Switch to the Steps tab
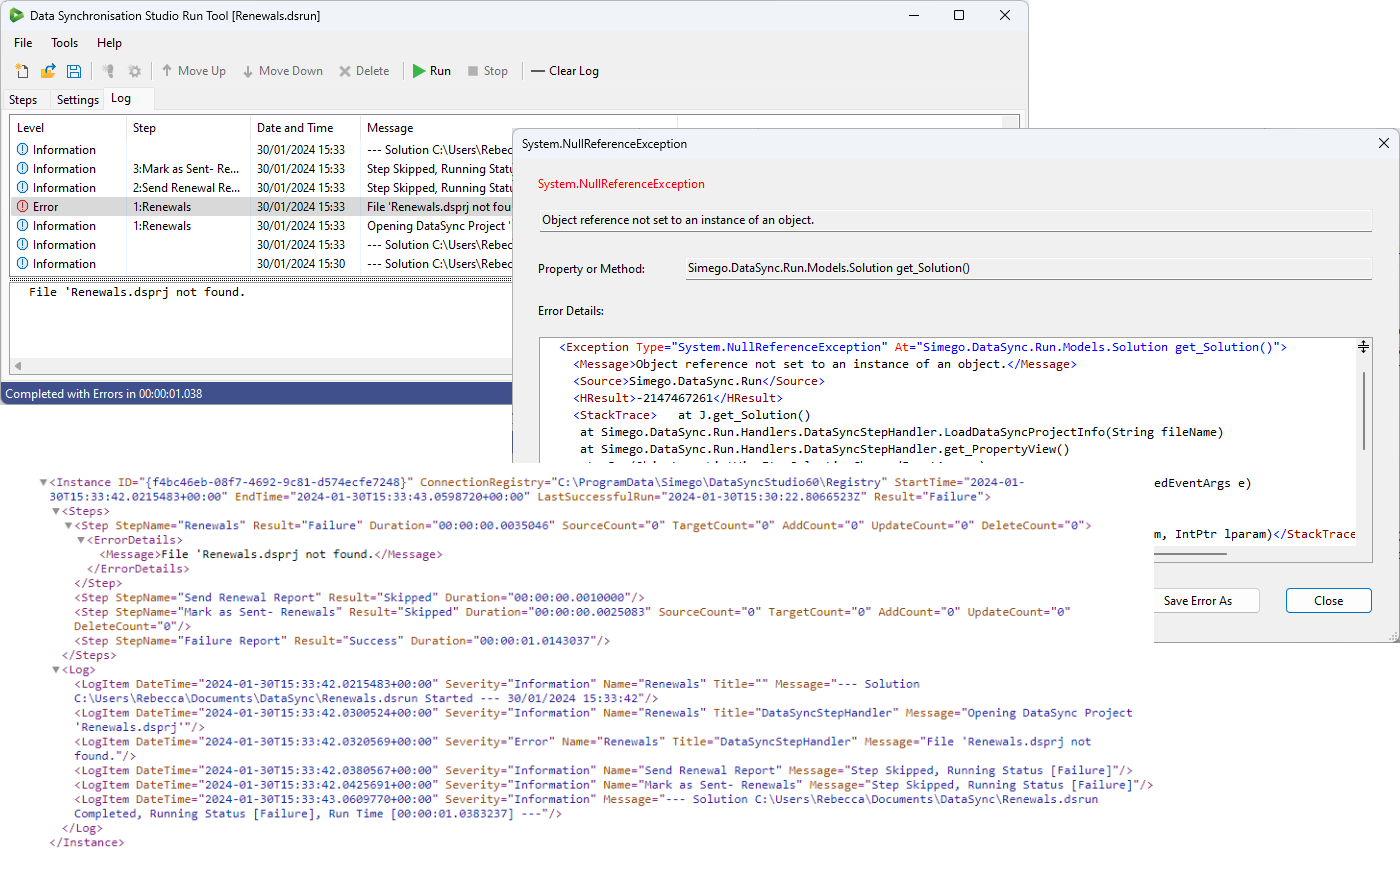This screenshot has height=876, width=1400. click(23, 100)
